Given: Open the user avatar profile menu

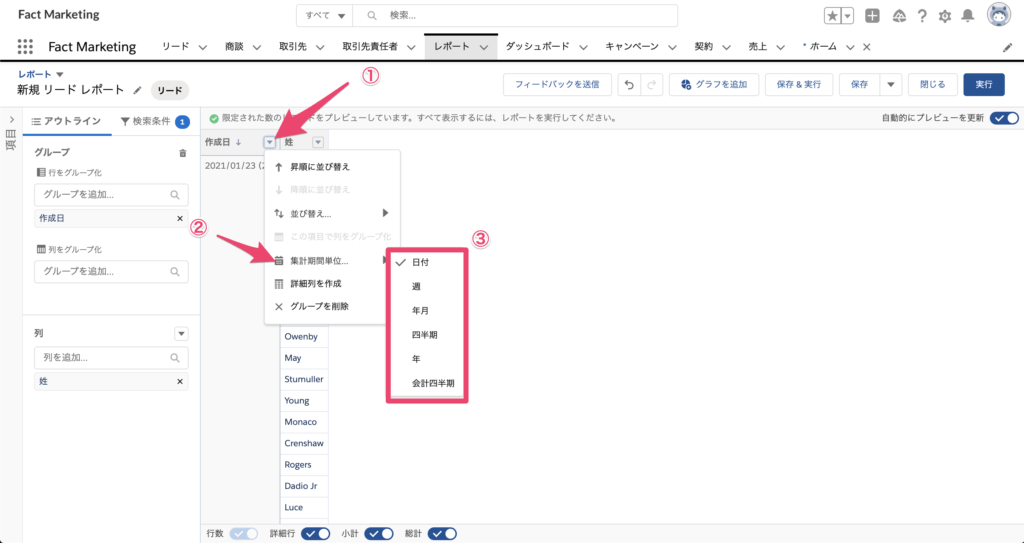Looking at the screenshot, I should point(999,14).
